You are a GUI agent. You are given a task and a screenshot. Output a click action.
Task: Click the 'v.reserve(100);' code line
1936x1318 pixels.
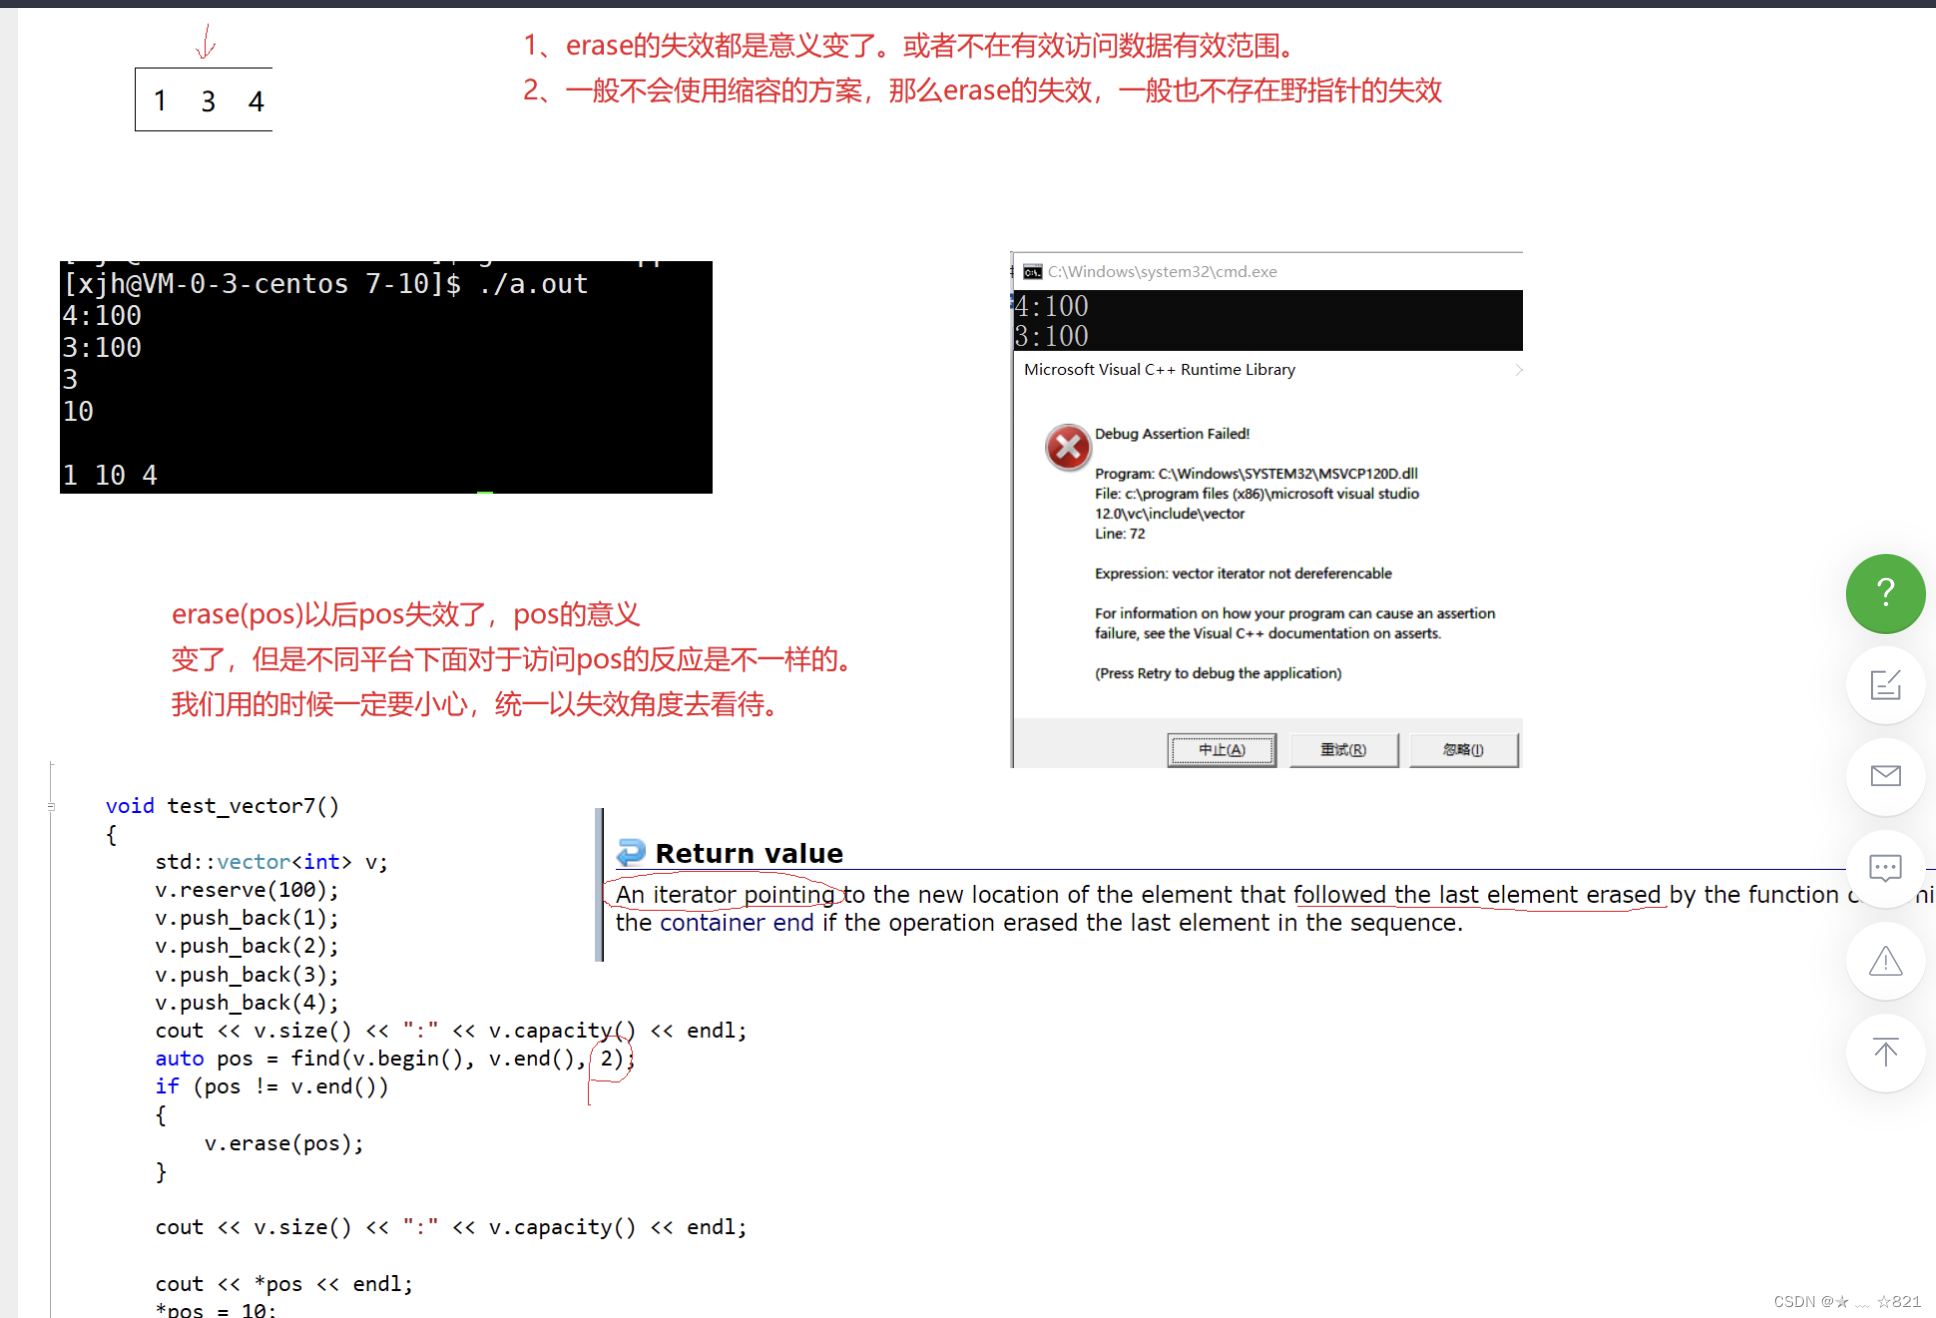point(247,890)
